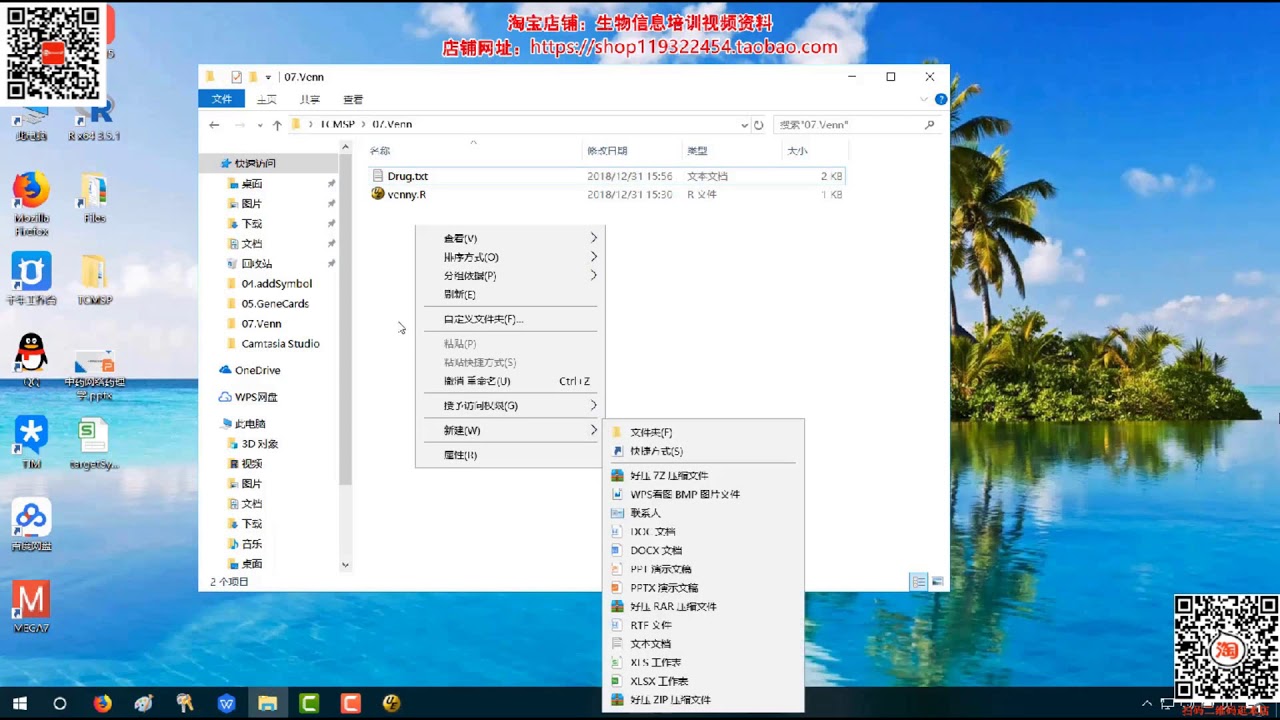Choose 撤消 重命名(U) in the context menu
The image size is (1280, 720).
[x=509, y=381]
